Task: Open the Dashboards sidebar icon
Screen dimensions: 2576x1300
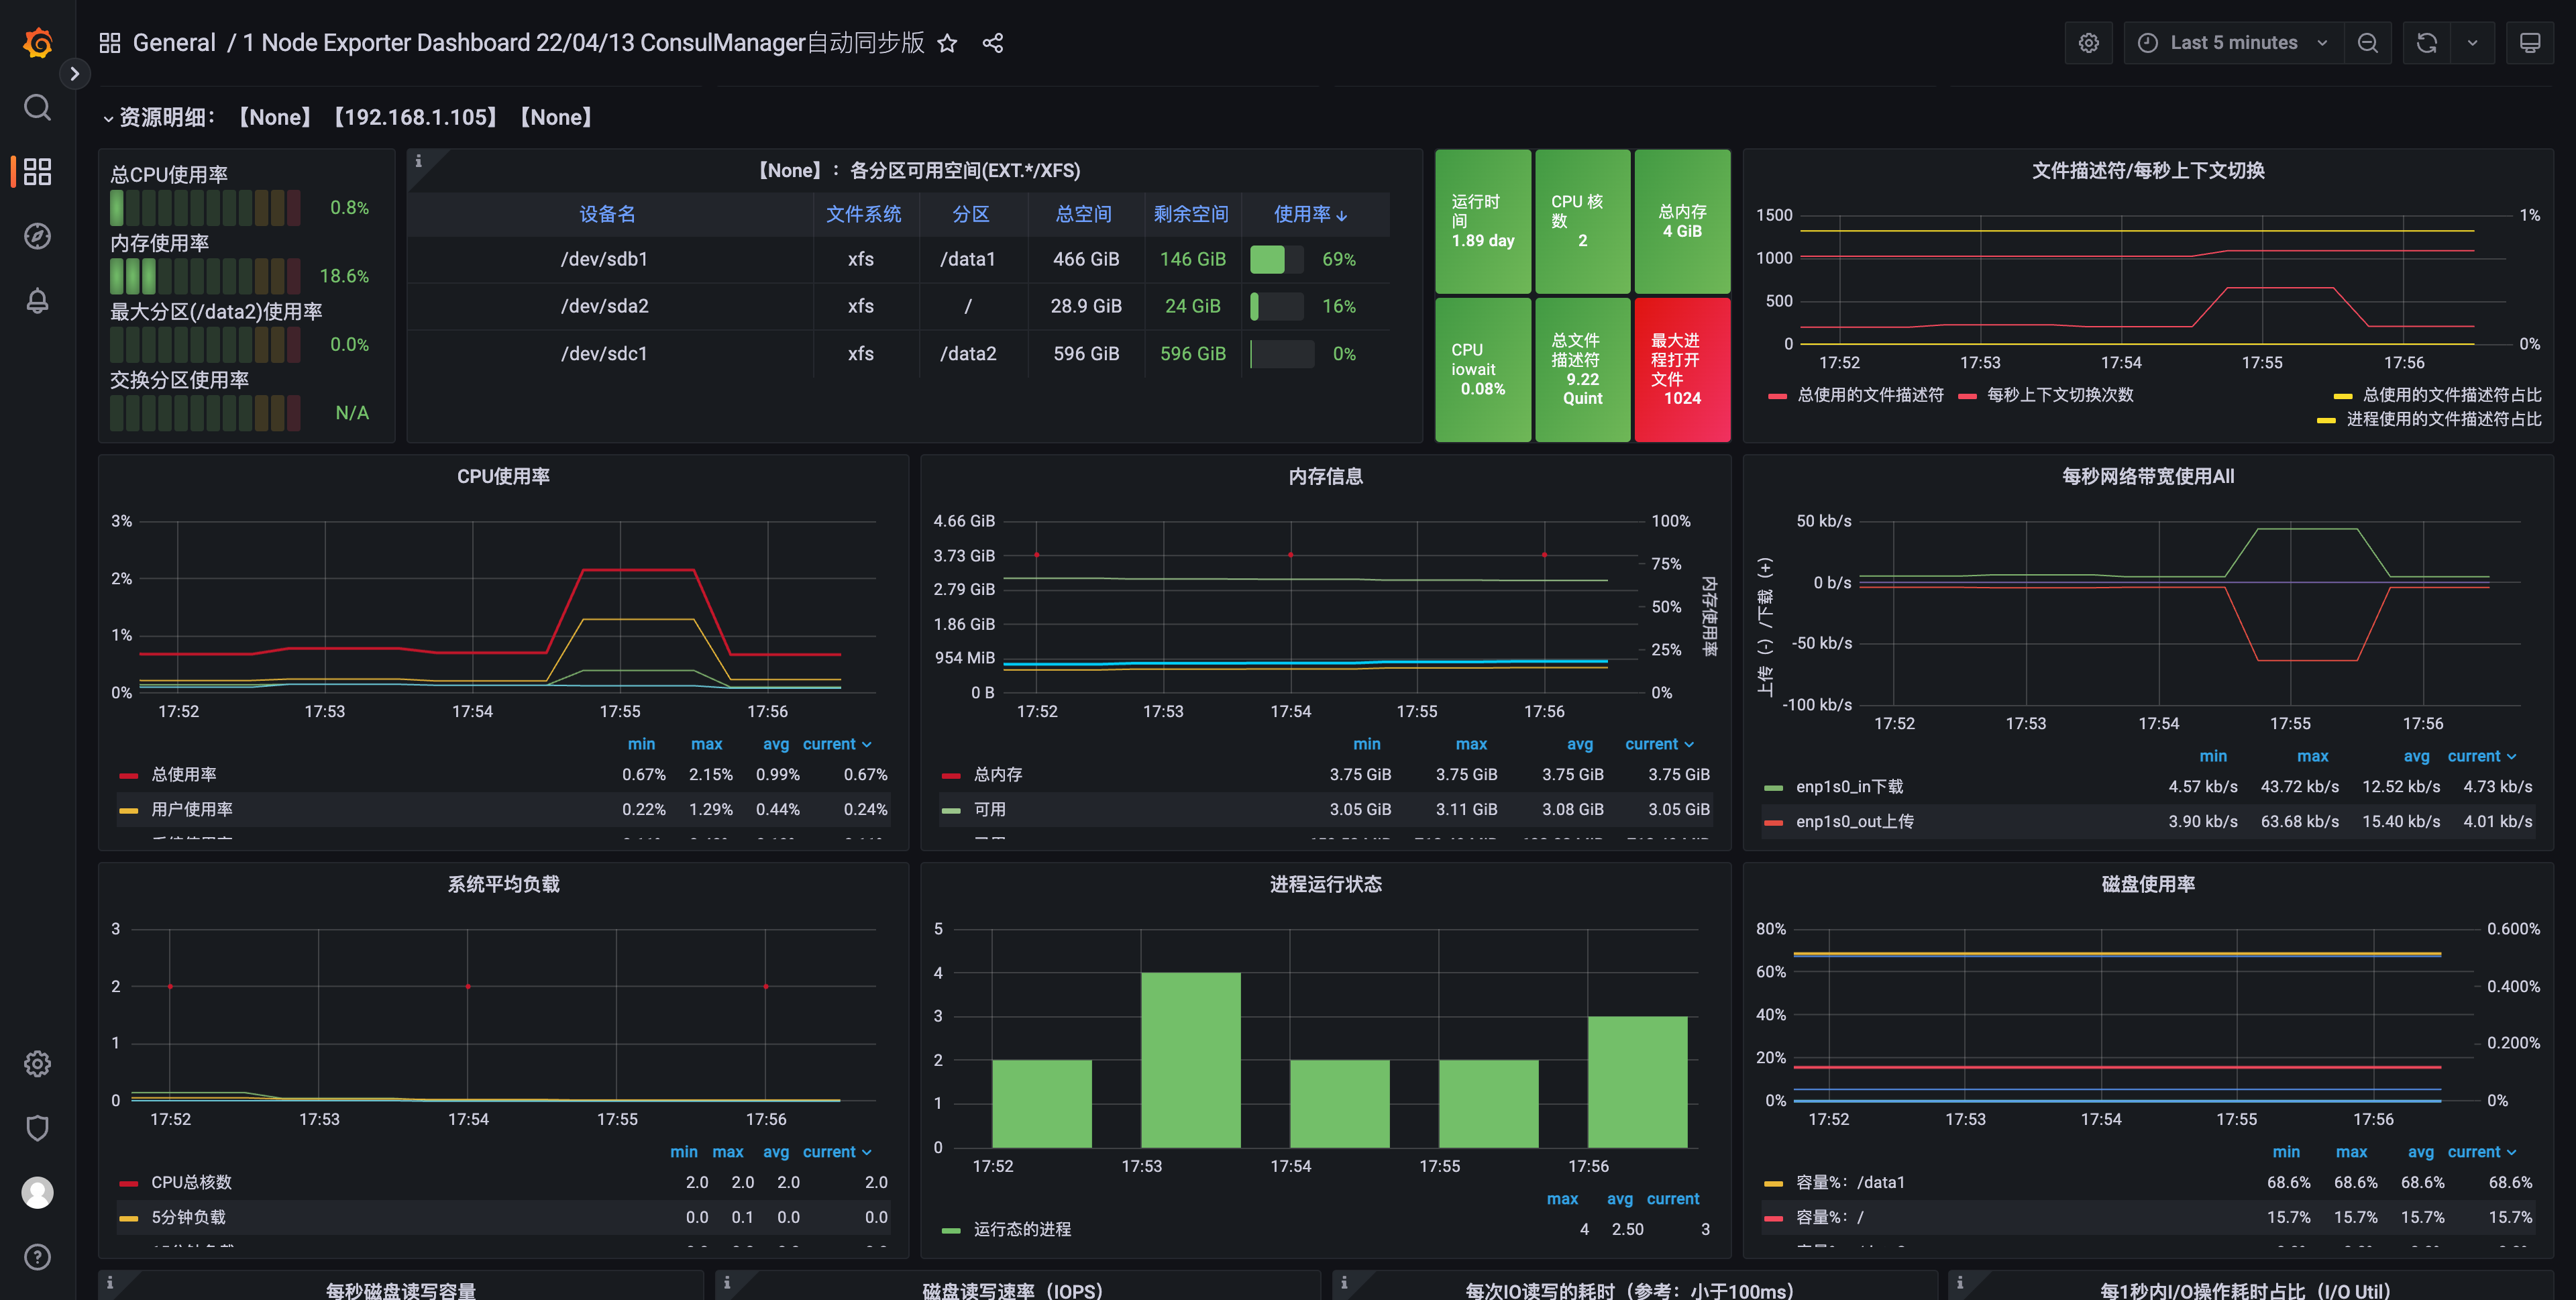Action: tap(37, 171)
